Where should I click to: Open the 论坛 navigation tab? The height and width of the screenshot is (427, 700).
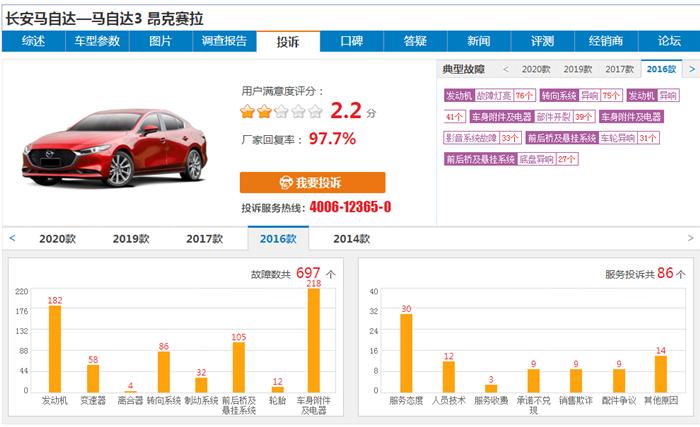(x=669, y=41)
